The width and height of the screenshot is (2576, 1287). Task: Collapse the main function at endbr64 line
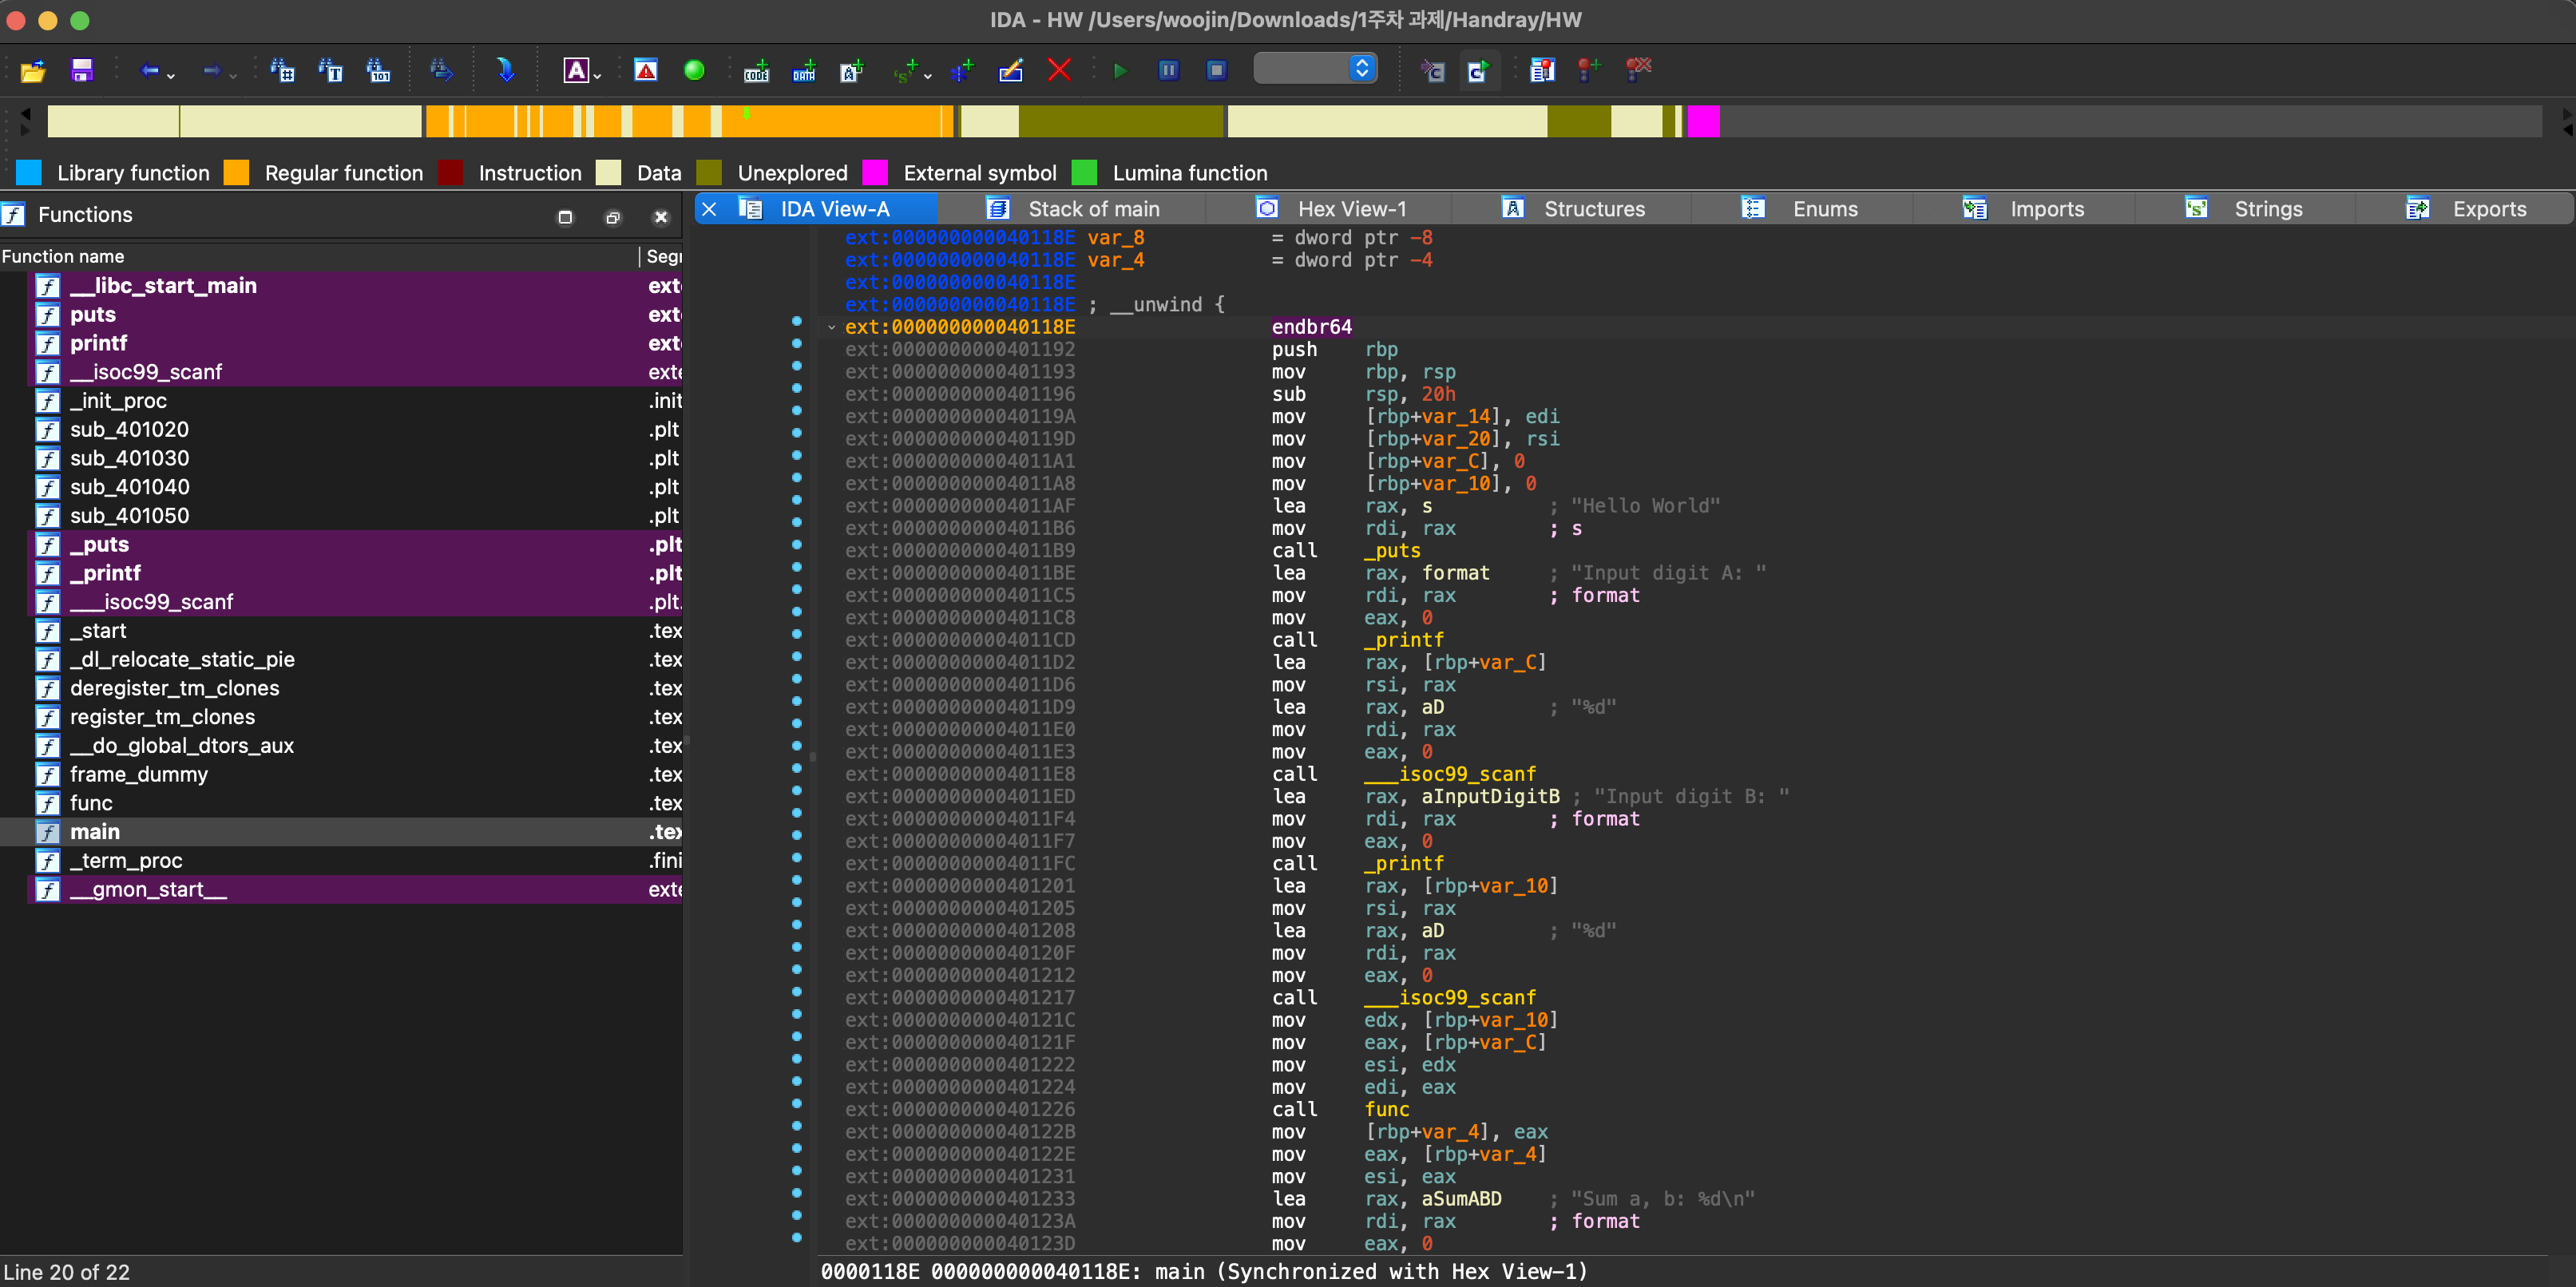(x=831, y=327)
